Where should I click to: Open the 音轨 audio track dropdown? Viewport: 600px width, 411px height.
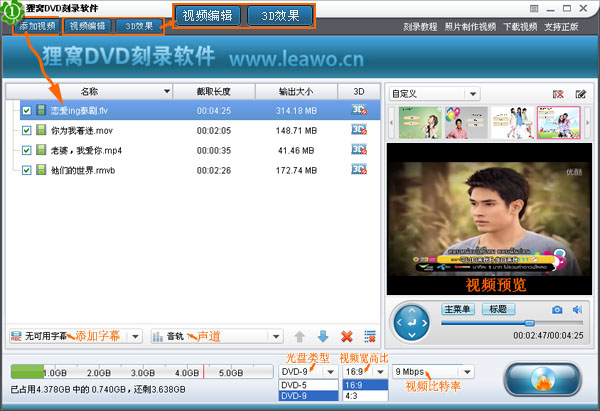click(217, 336)
